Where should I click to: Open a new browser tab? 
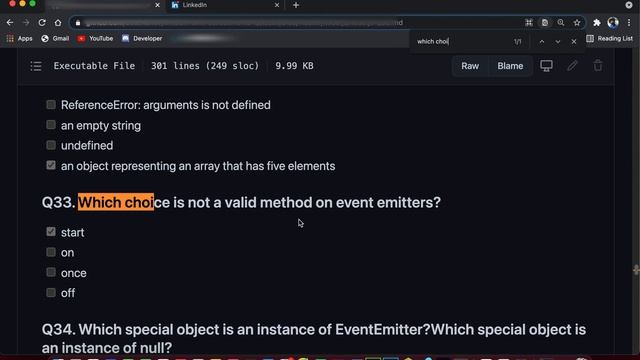(x=296, y=5)
